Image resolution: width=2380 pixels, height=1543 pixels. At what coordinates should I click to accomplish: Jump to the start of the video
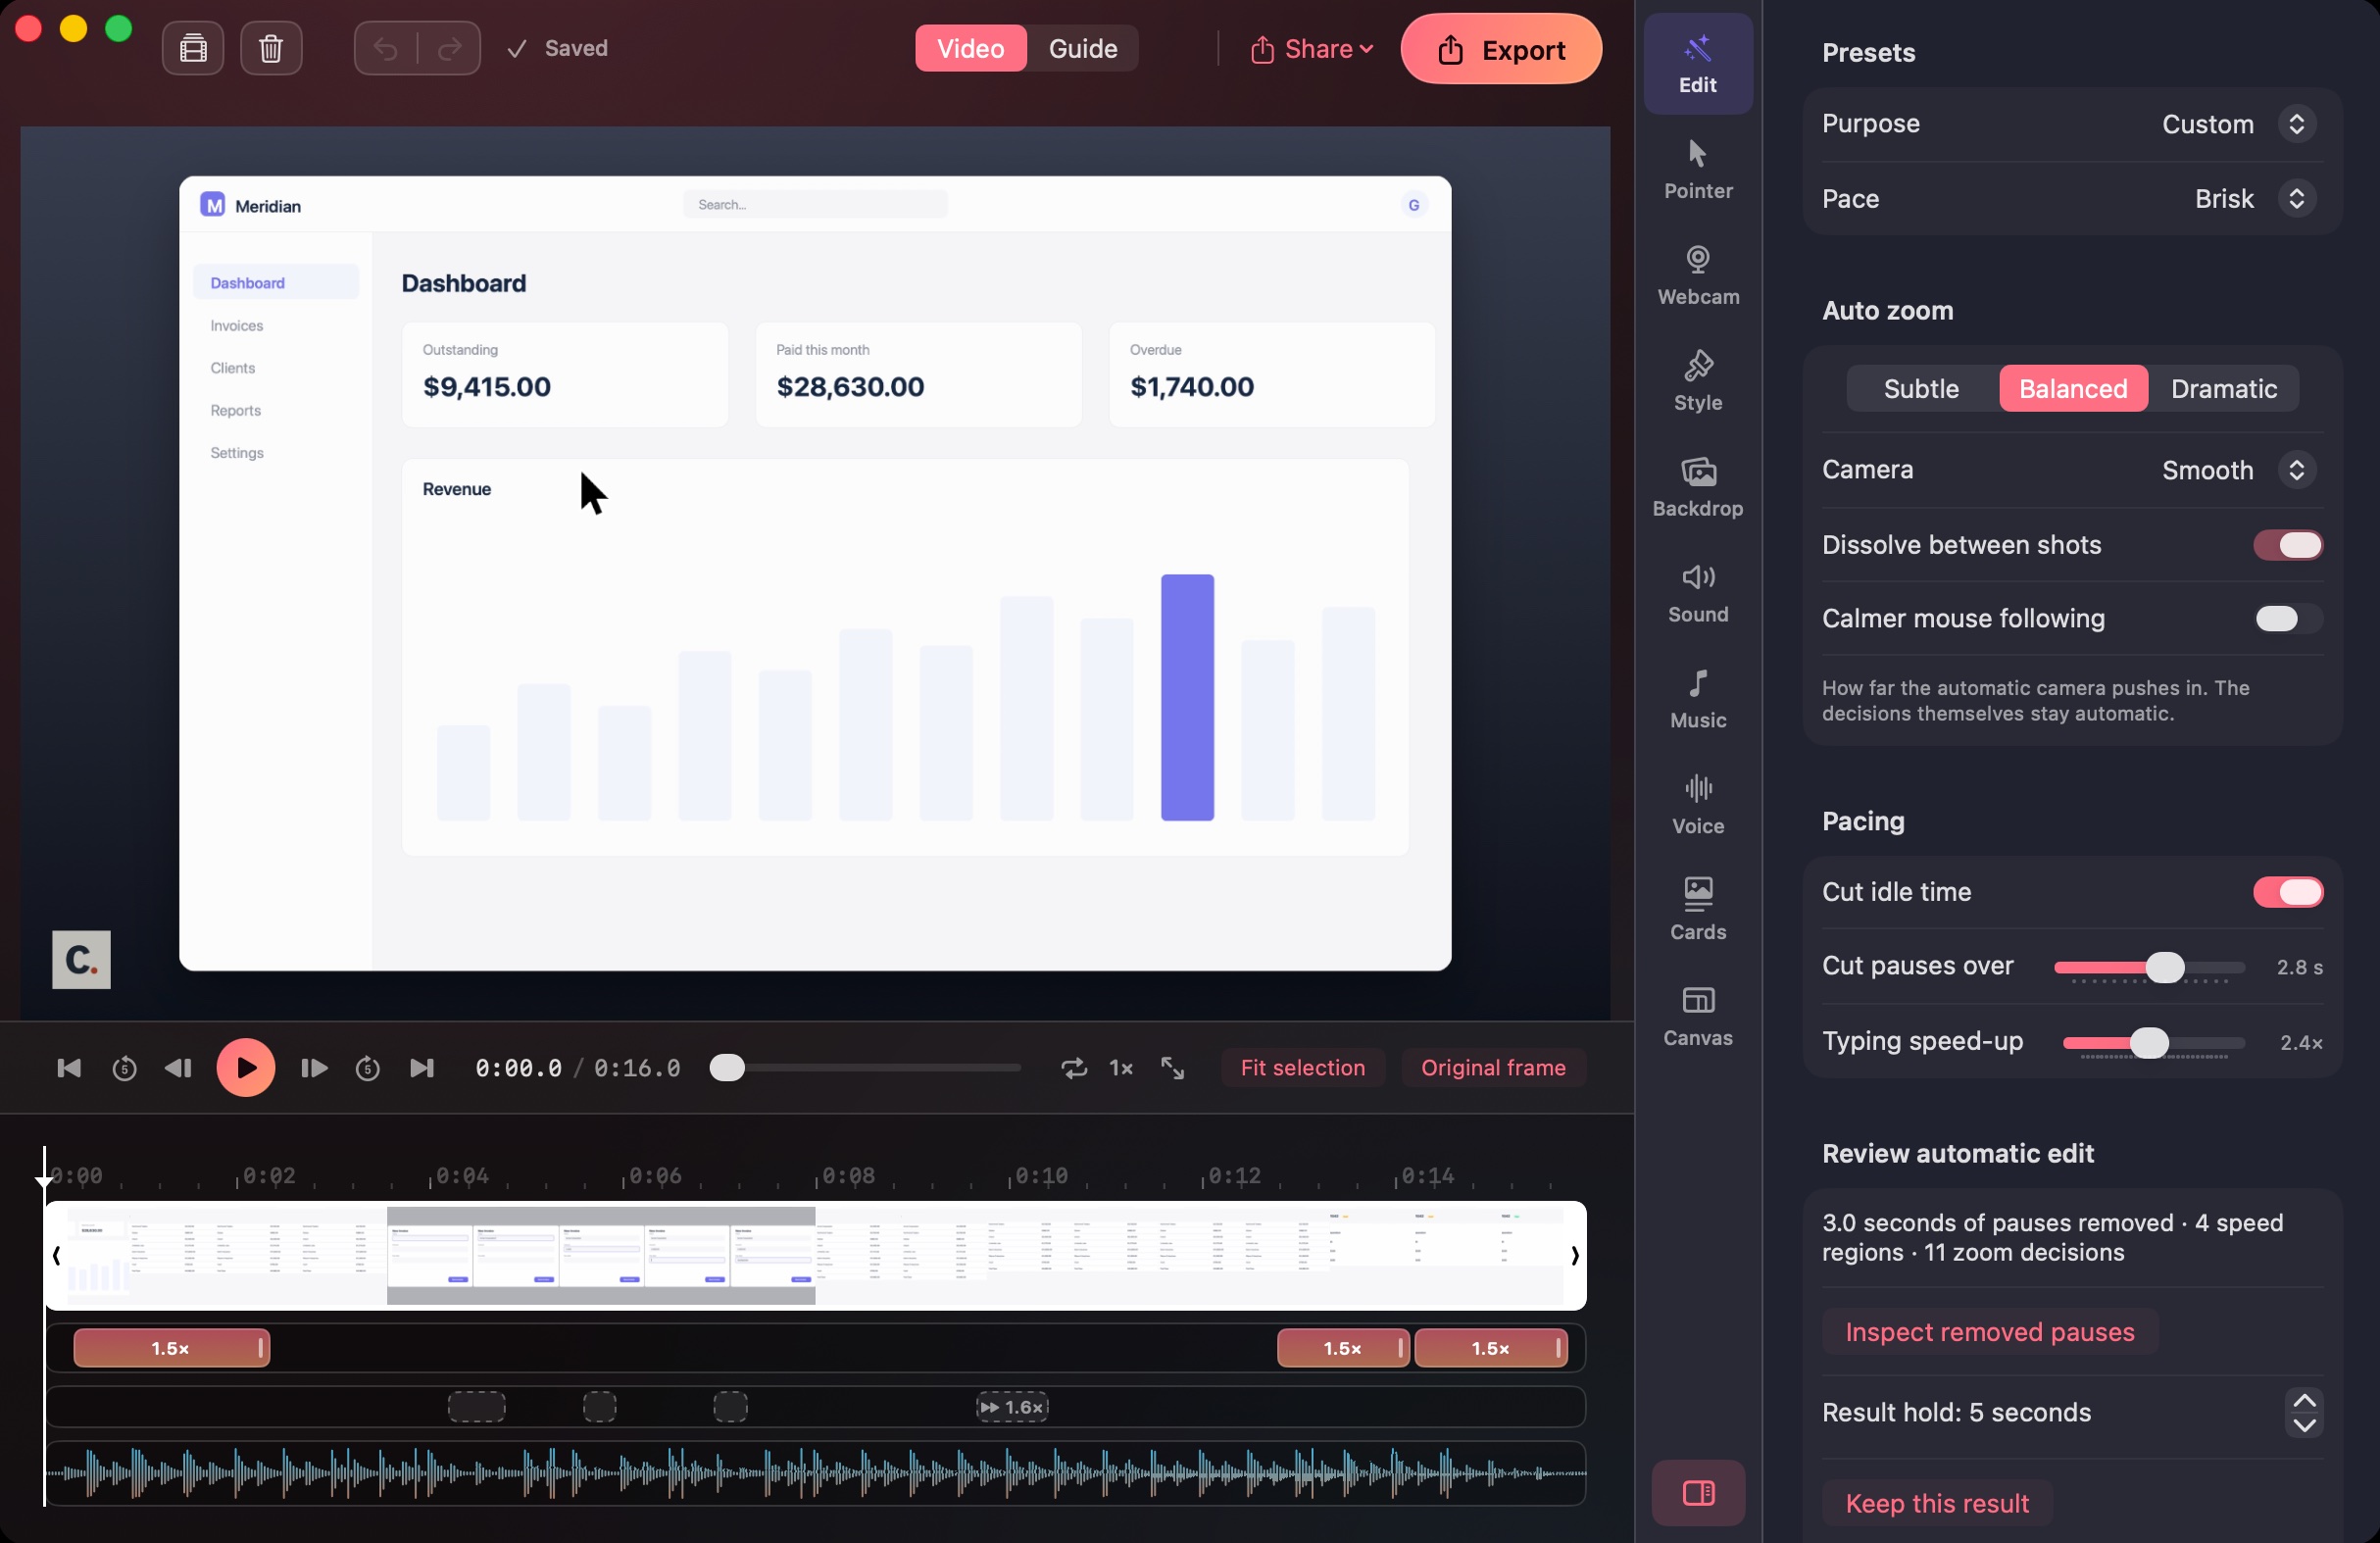[69, 1068]
